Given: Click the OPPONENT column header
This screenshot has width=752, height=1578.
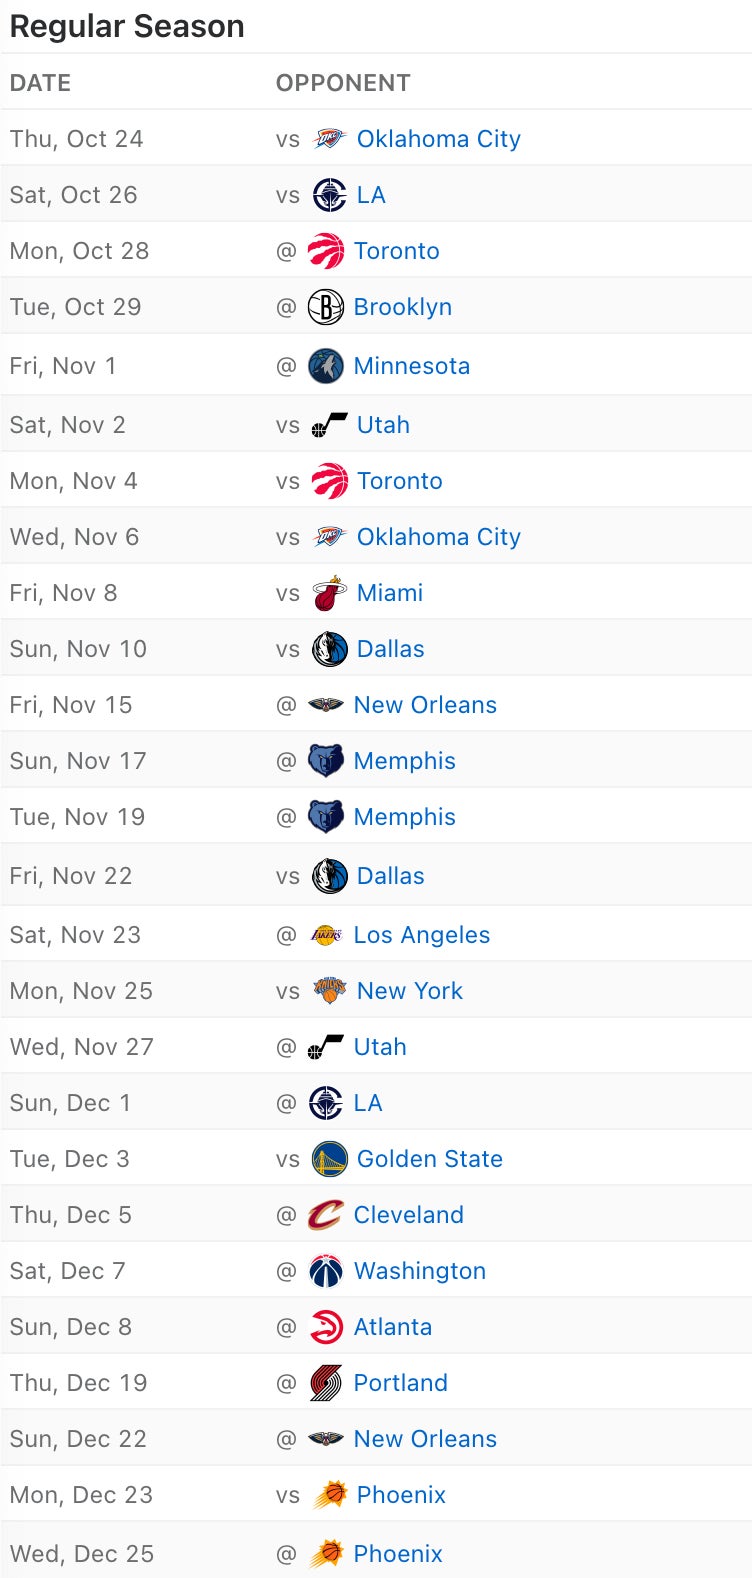Looking at the screenshot, I should (x=343, y=83).
